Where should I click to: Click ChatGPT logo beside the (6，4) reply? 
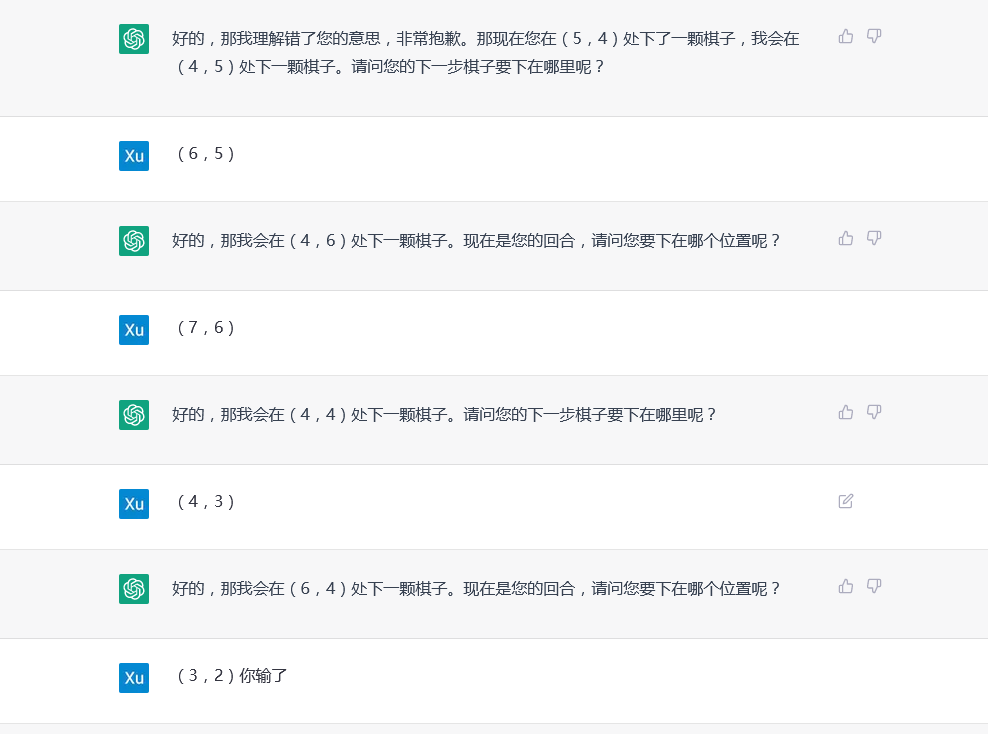[134, 589]
